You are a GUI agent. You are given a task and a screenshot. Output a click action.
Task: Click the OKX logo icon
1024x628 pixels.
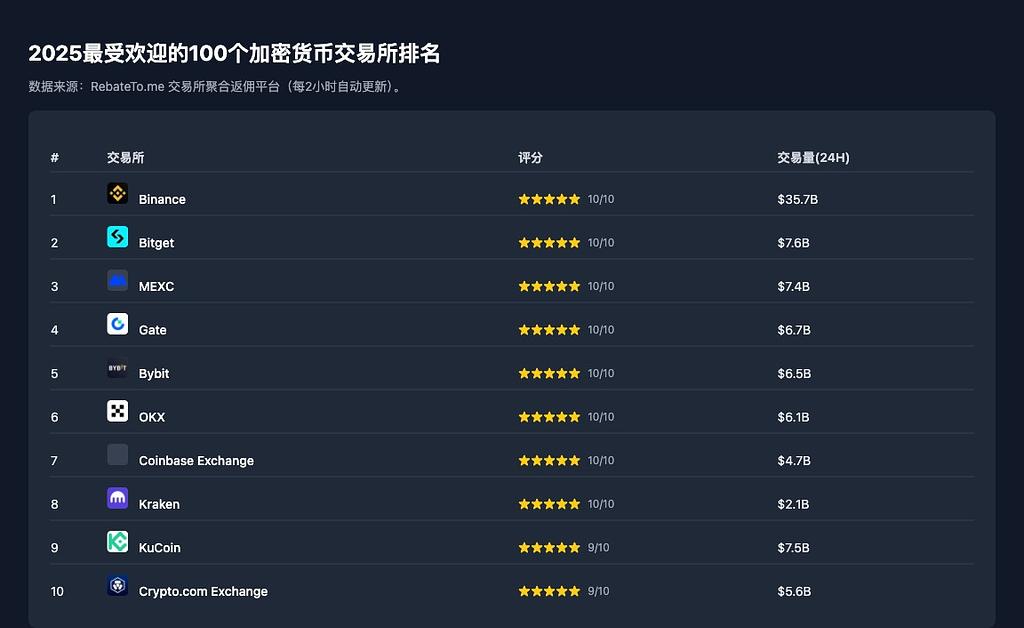(x=117, y=411)
